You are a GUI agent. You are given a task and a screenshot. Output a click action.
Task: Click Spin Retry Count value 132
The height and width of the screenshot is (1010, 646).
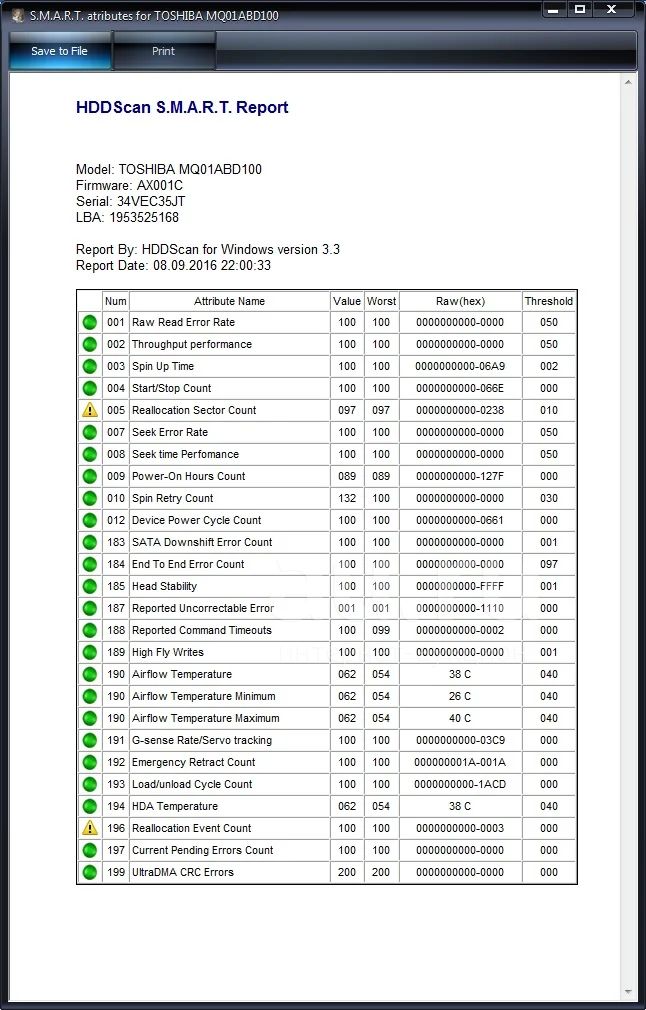tap(347, 498)
